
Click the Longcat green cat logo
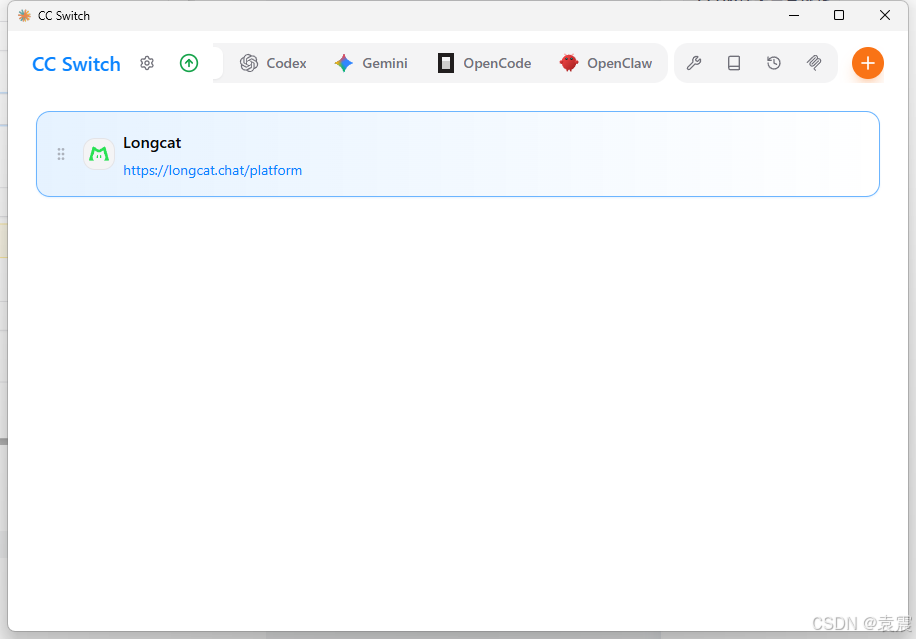[x=99, y=154]
